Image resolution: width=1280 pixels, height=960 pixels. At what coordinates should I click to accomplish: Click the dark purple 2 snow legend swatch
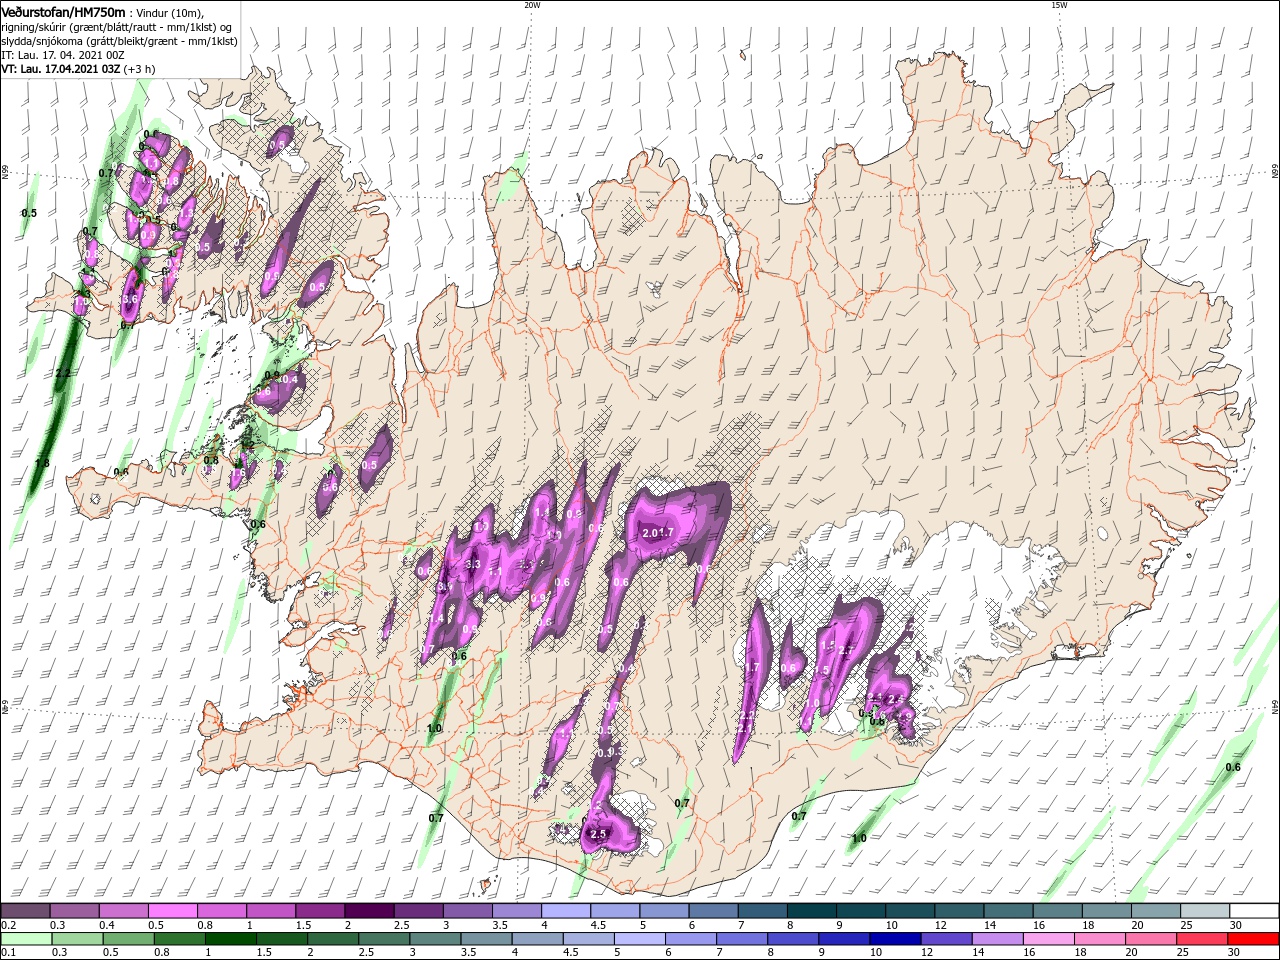(x=368, y=911)
